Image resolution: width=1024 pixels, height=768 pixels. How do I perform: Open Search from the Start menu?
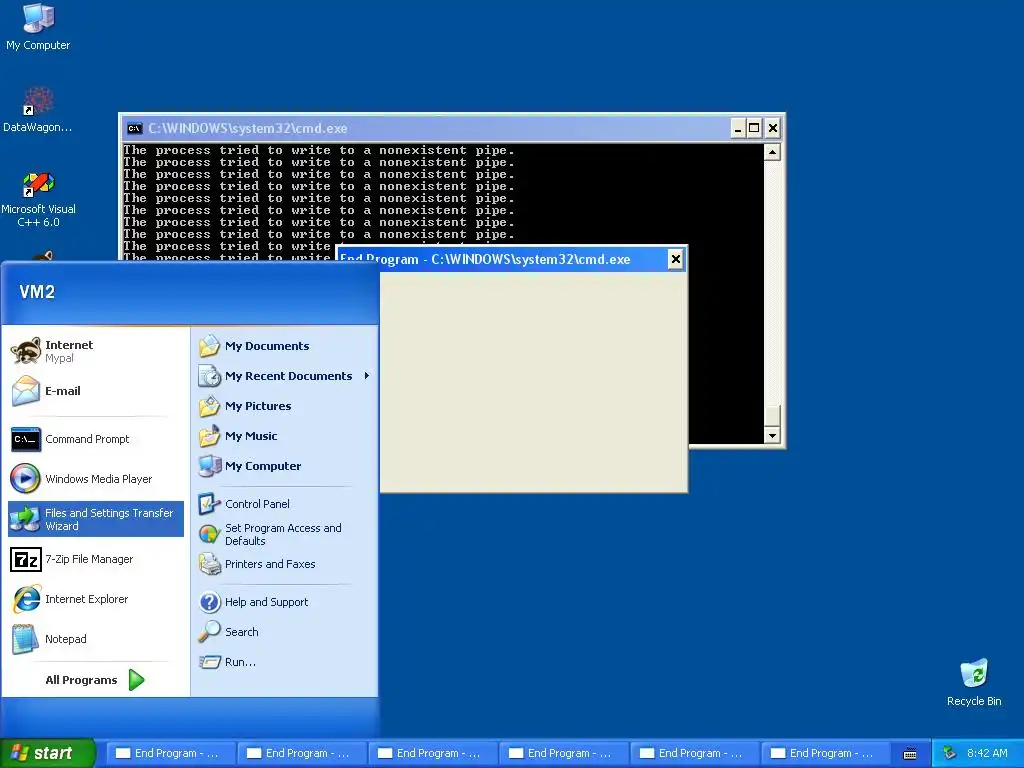pos(284,632)
